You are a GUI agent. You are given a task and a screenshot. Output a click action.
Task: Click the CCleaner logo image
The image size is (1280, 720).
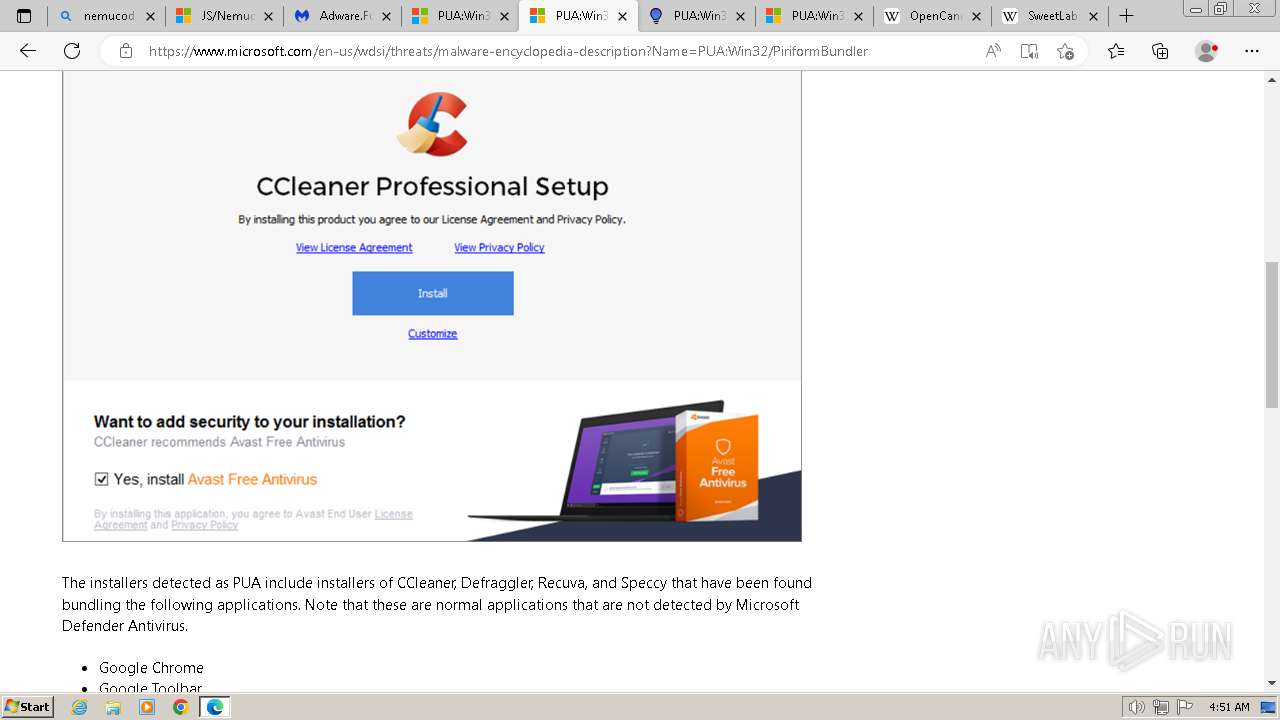coord(432,124)
